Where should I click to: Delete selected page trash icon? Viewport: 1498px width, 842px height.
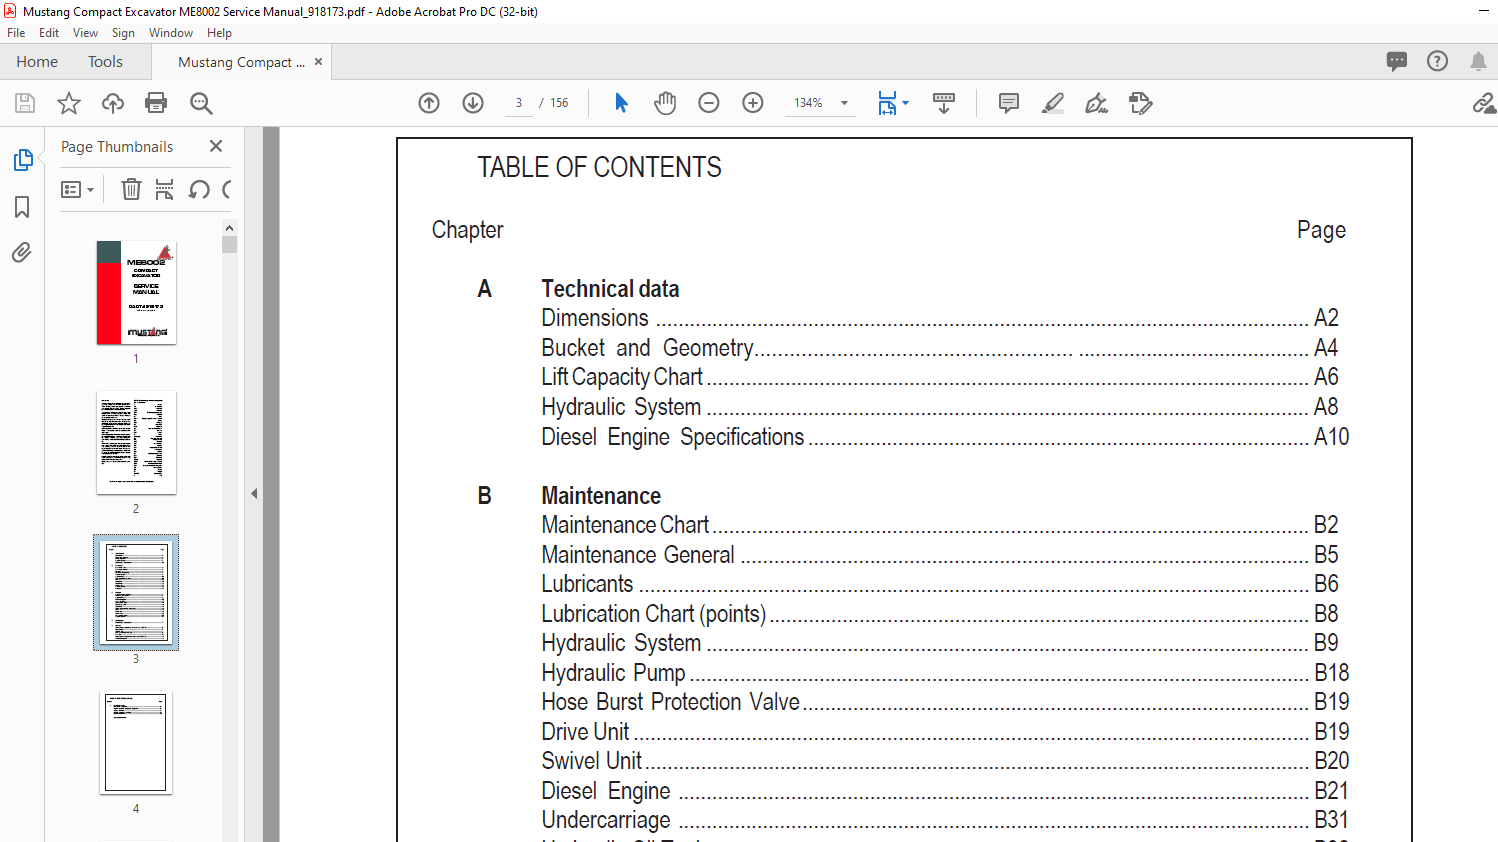pos(131,189)
